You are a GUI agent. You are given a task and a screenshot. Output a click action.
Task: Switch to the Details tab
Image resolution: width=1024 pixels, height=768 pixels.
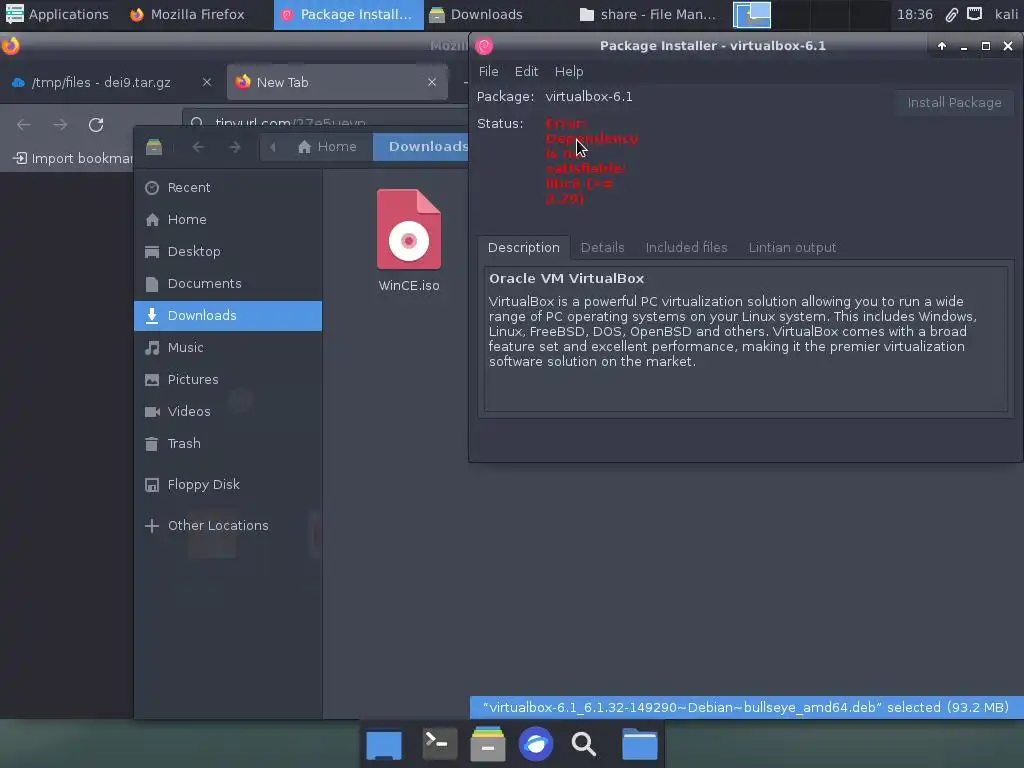(602, 248)
